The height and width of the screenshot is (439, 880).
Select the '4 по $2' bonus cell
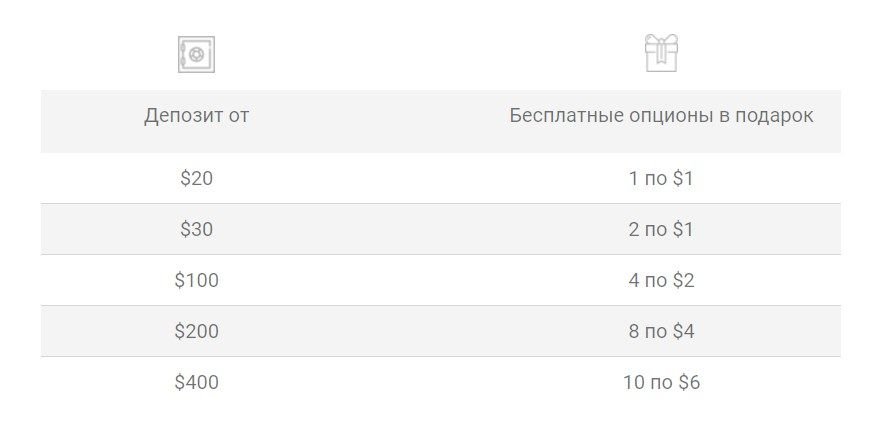click(661, 280)
